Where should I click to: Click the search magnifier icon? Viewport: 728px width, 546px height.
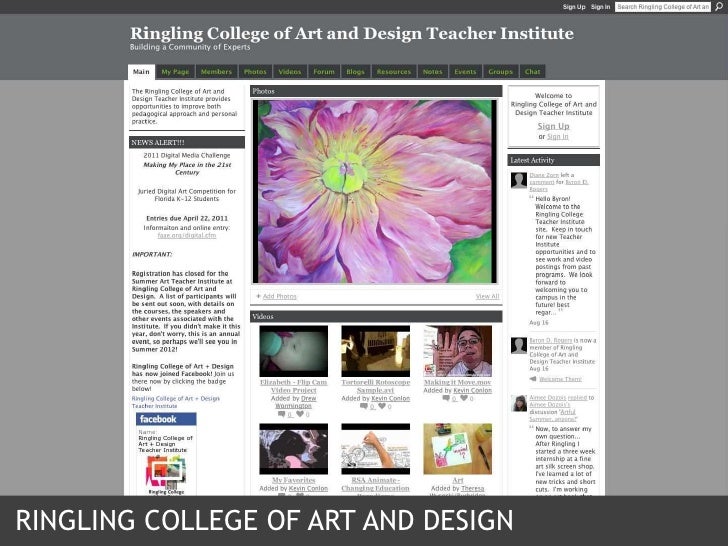click(x=719, y=6)
